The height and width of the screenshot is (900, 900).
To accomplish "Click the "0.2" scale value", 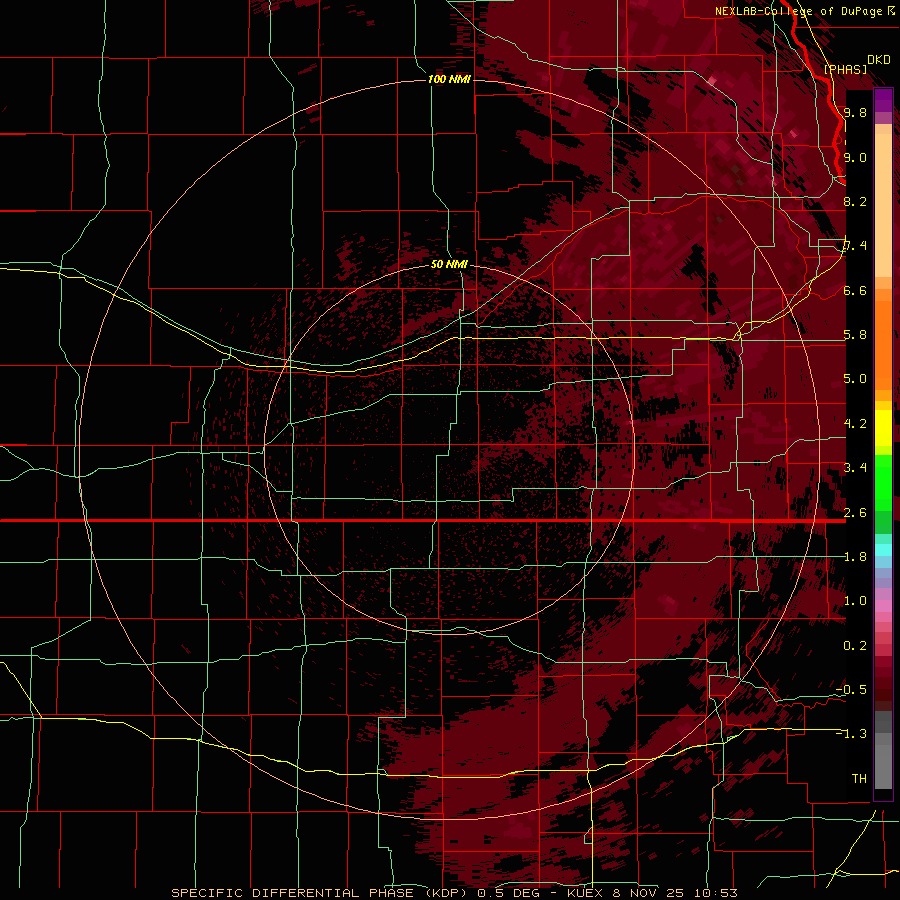I will click(x=855, y=646).
